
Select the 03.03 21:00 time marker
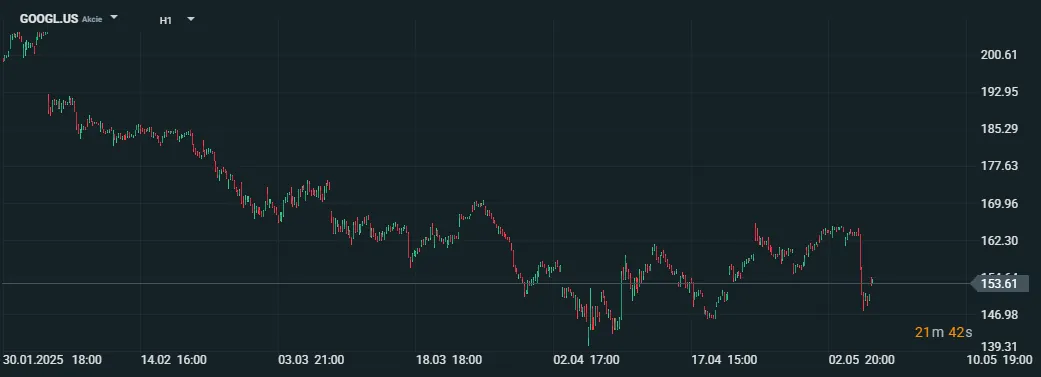[311, 360]
